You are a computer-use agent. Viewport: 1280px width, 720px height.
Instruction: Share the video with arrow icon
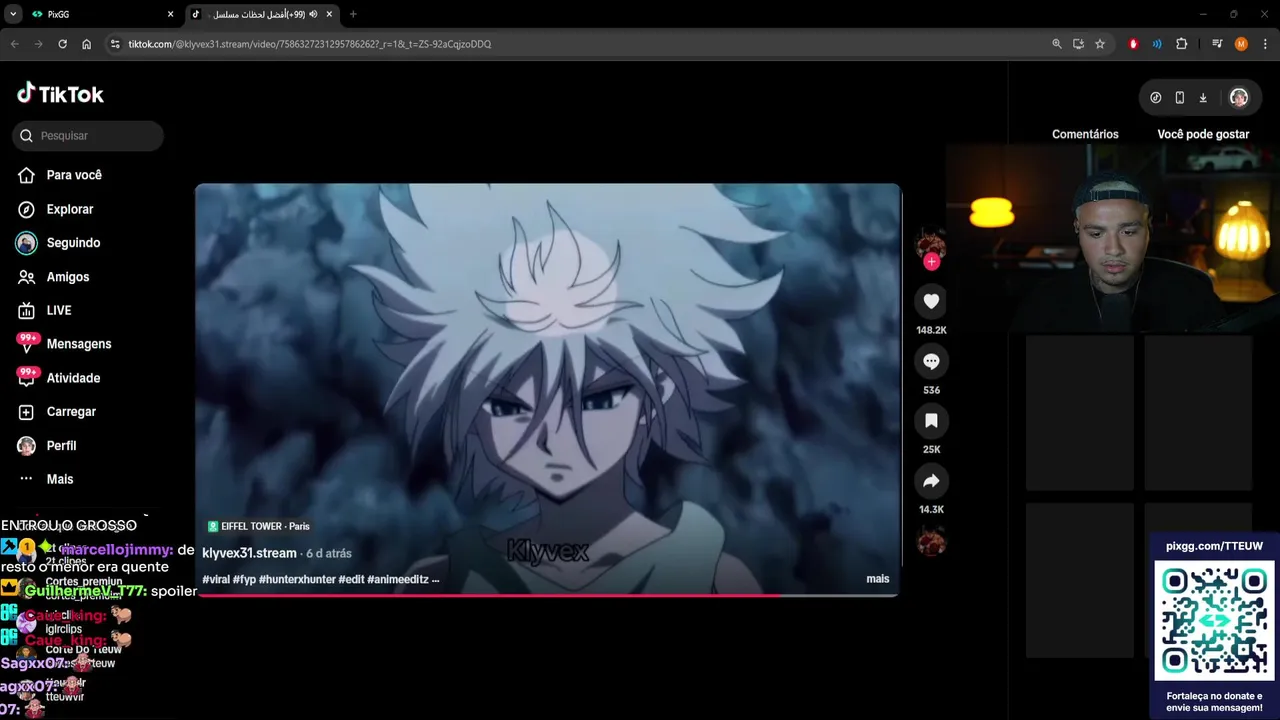point(931,481)
